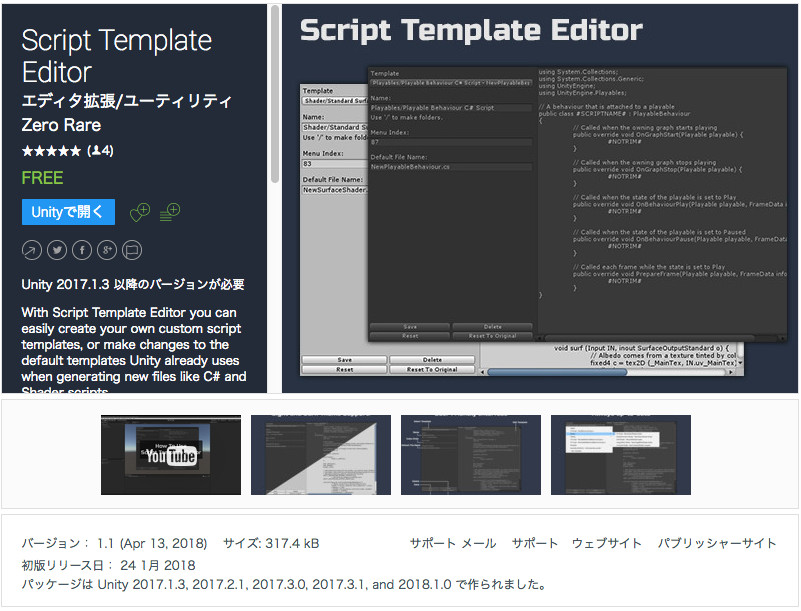Click the 初版リリース日 24 1月 2018 text
This screenshot has height=611, width=801.
108,565
